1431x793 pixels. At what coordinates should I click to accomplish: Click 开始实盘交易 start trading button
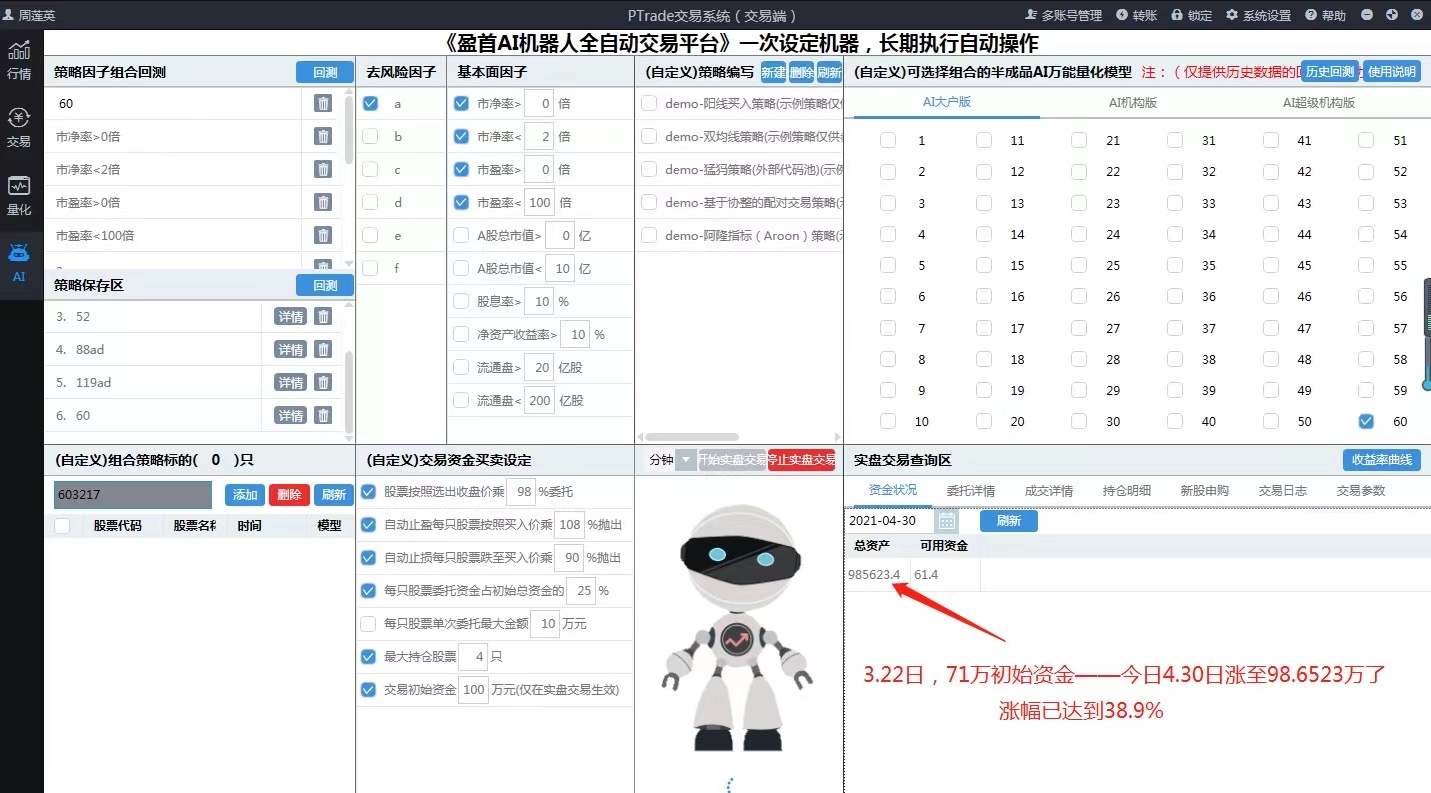732,460
